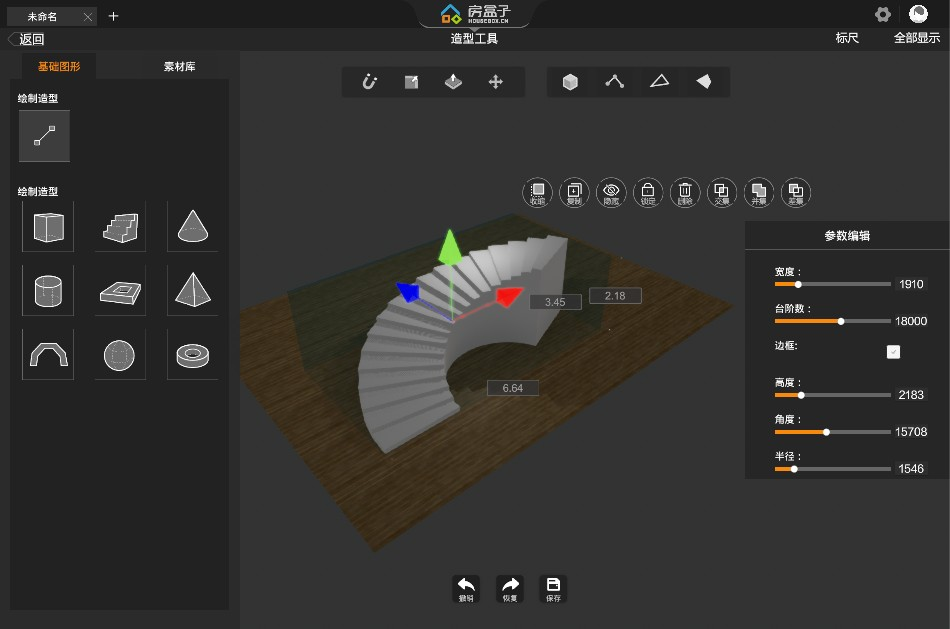Open the 标尺 ruler option

click(x=846, y=38)
